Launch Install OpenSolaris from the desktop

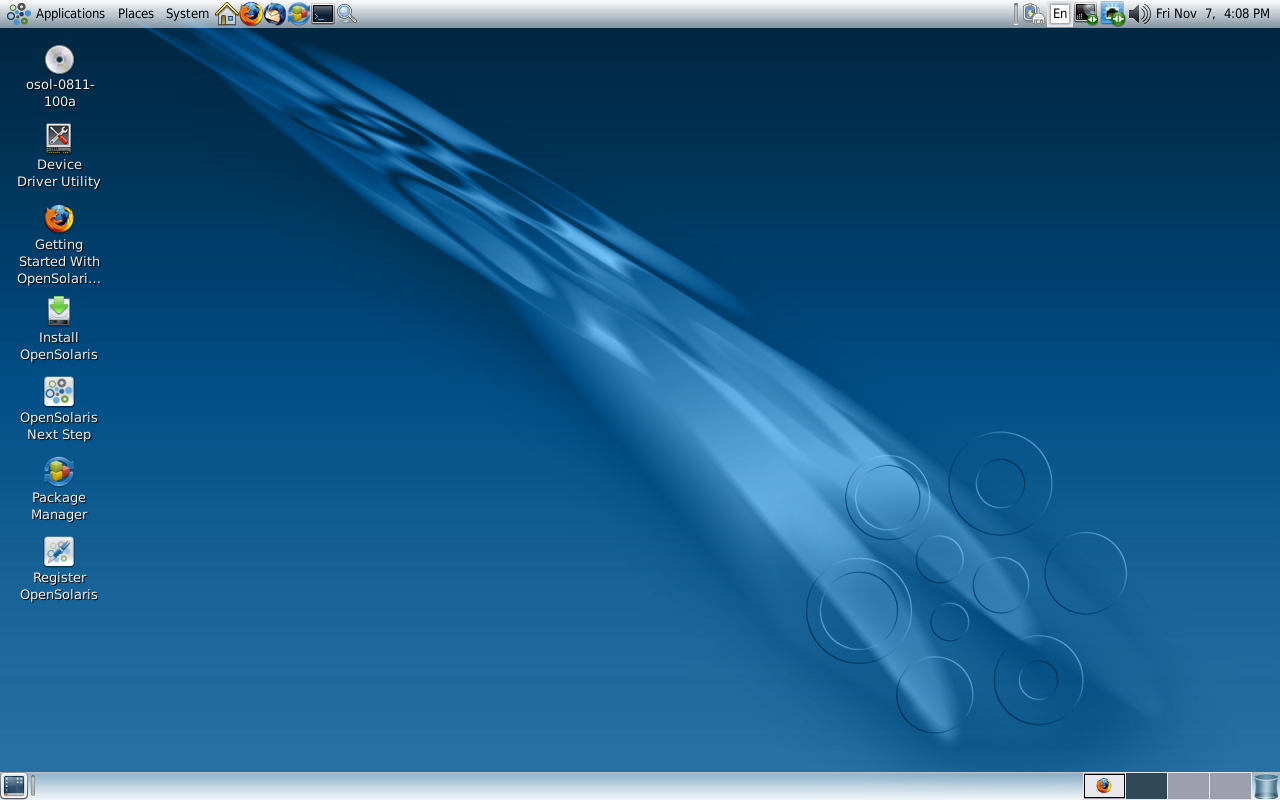[58, 312]
